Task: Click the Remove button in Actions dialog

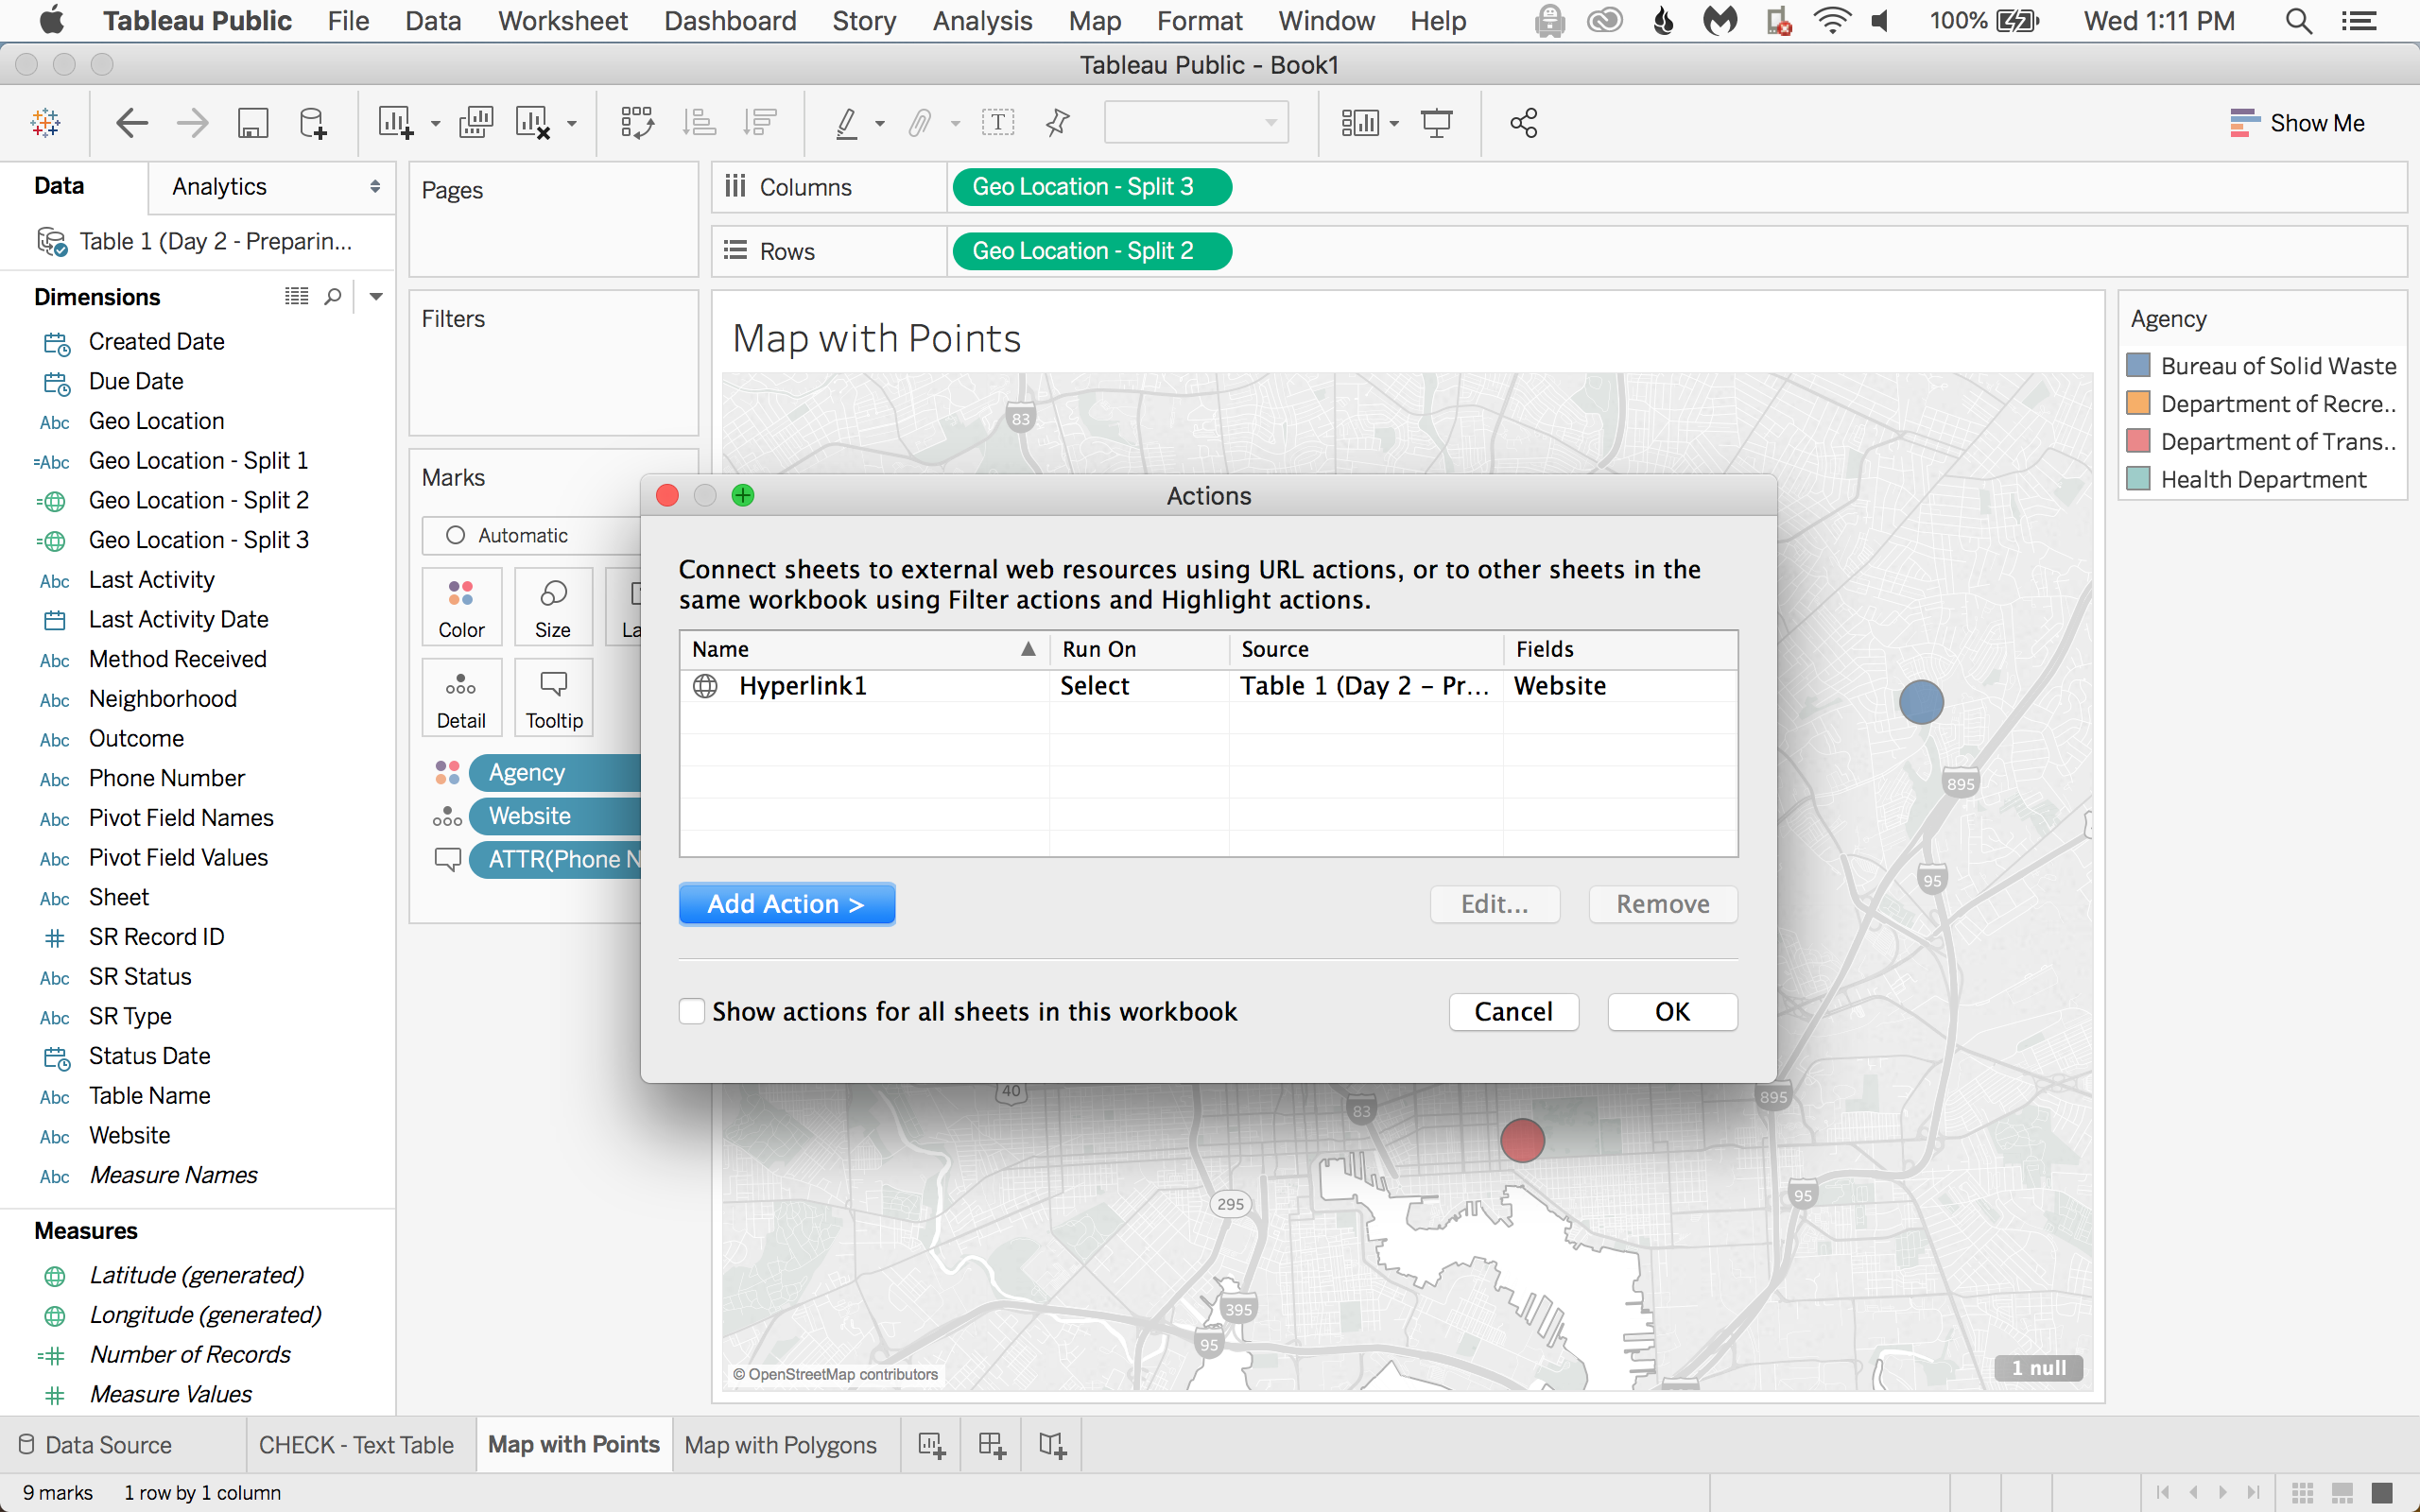Action: pyautogui.click(x=1663, y=904)
